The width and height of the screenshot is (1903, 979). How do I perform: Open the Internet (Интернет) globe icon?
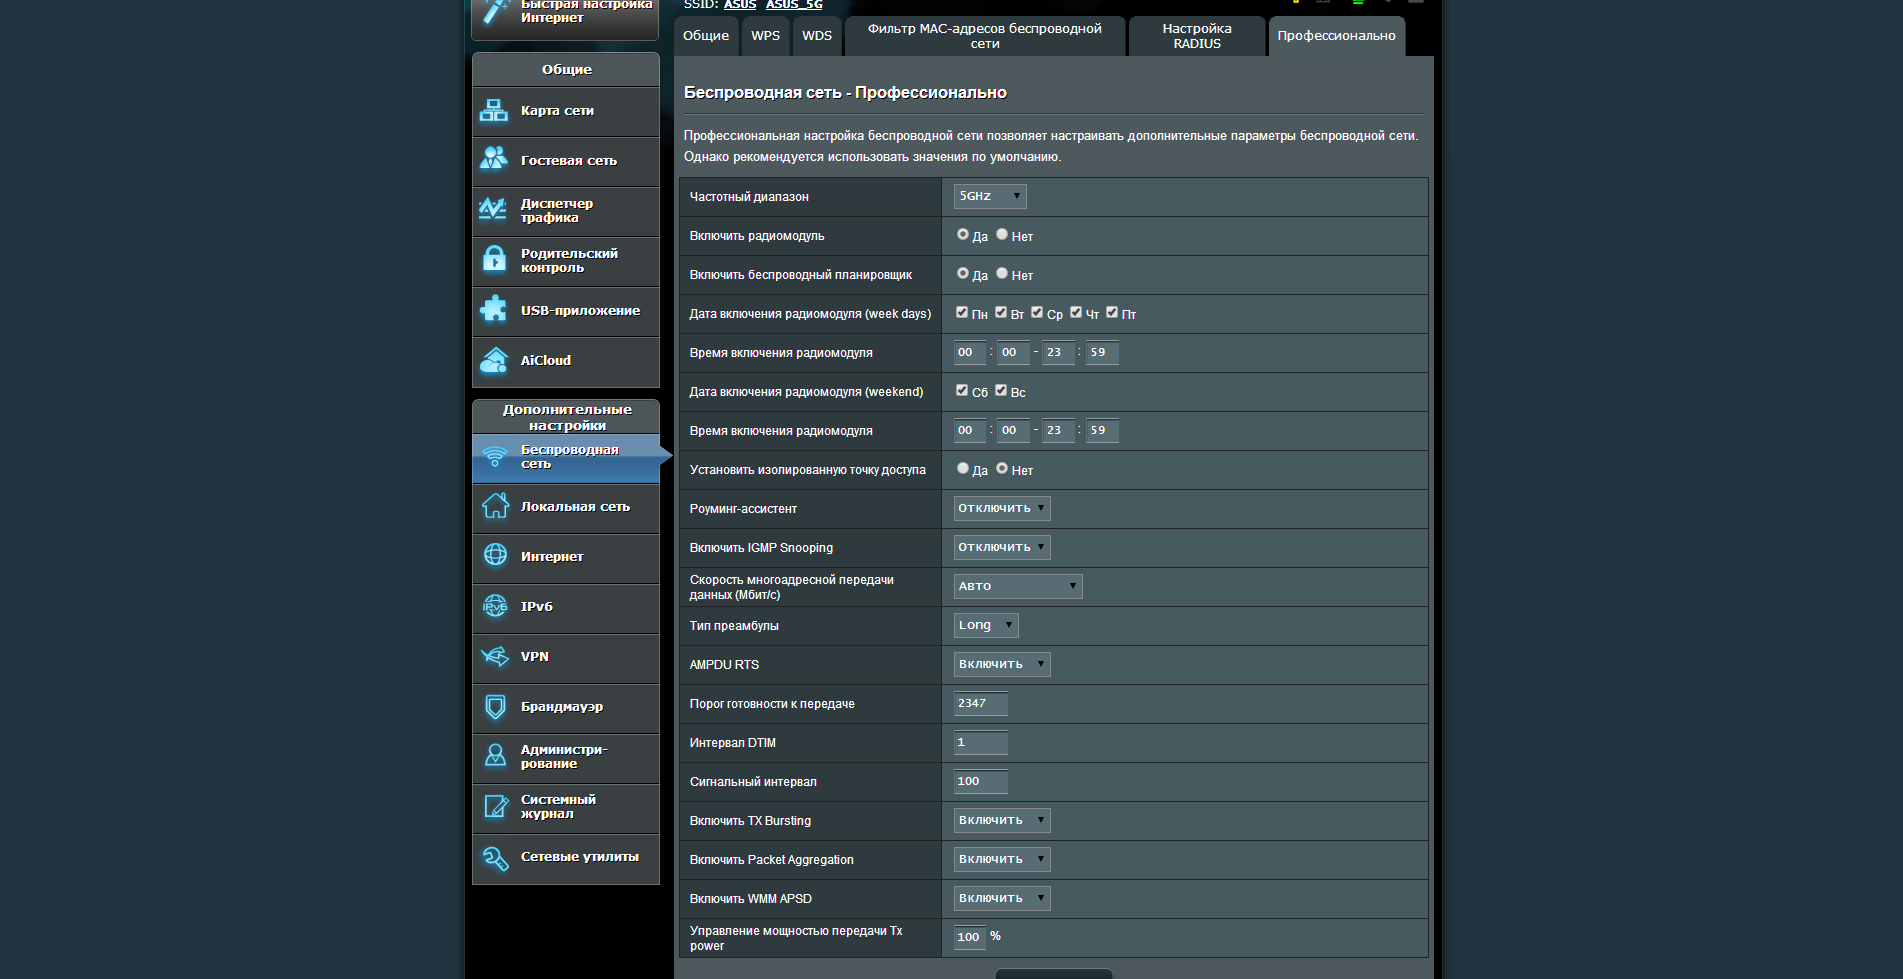pos(495,555)
